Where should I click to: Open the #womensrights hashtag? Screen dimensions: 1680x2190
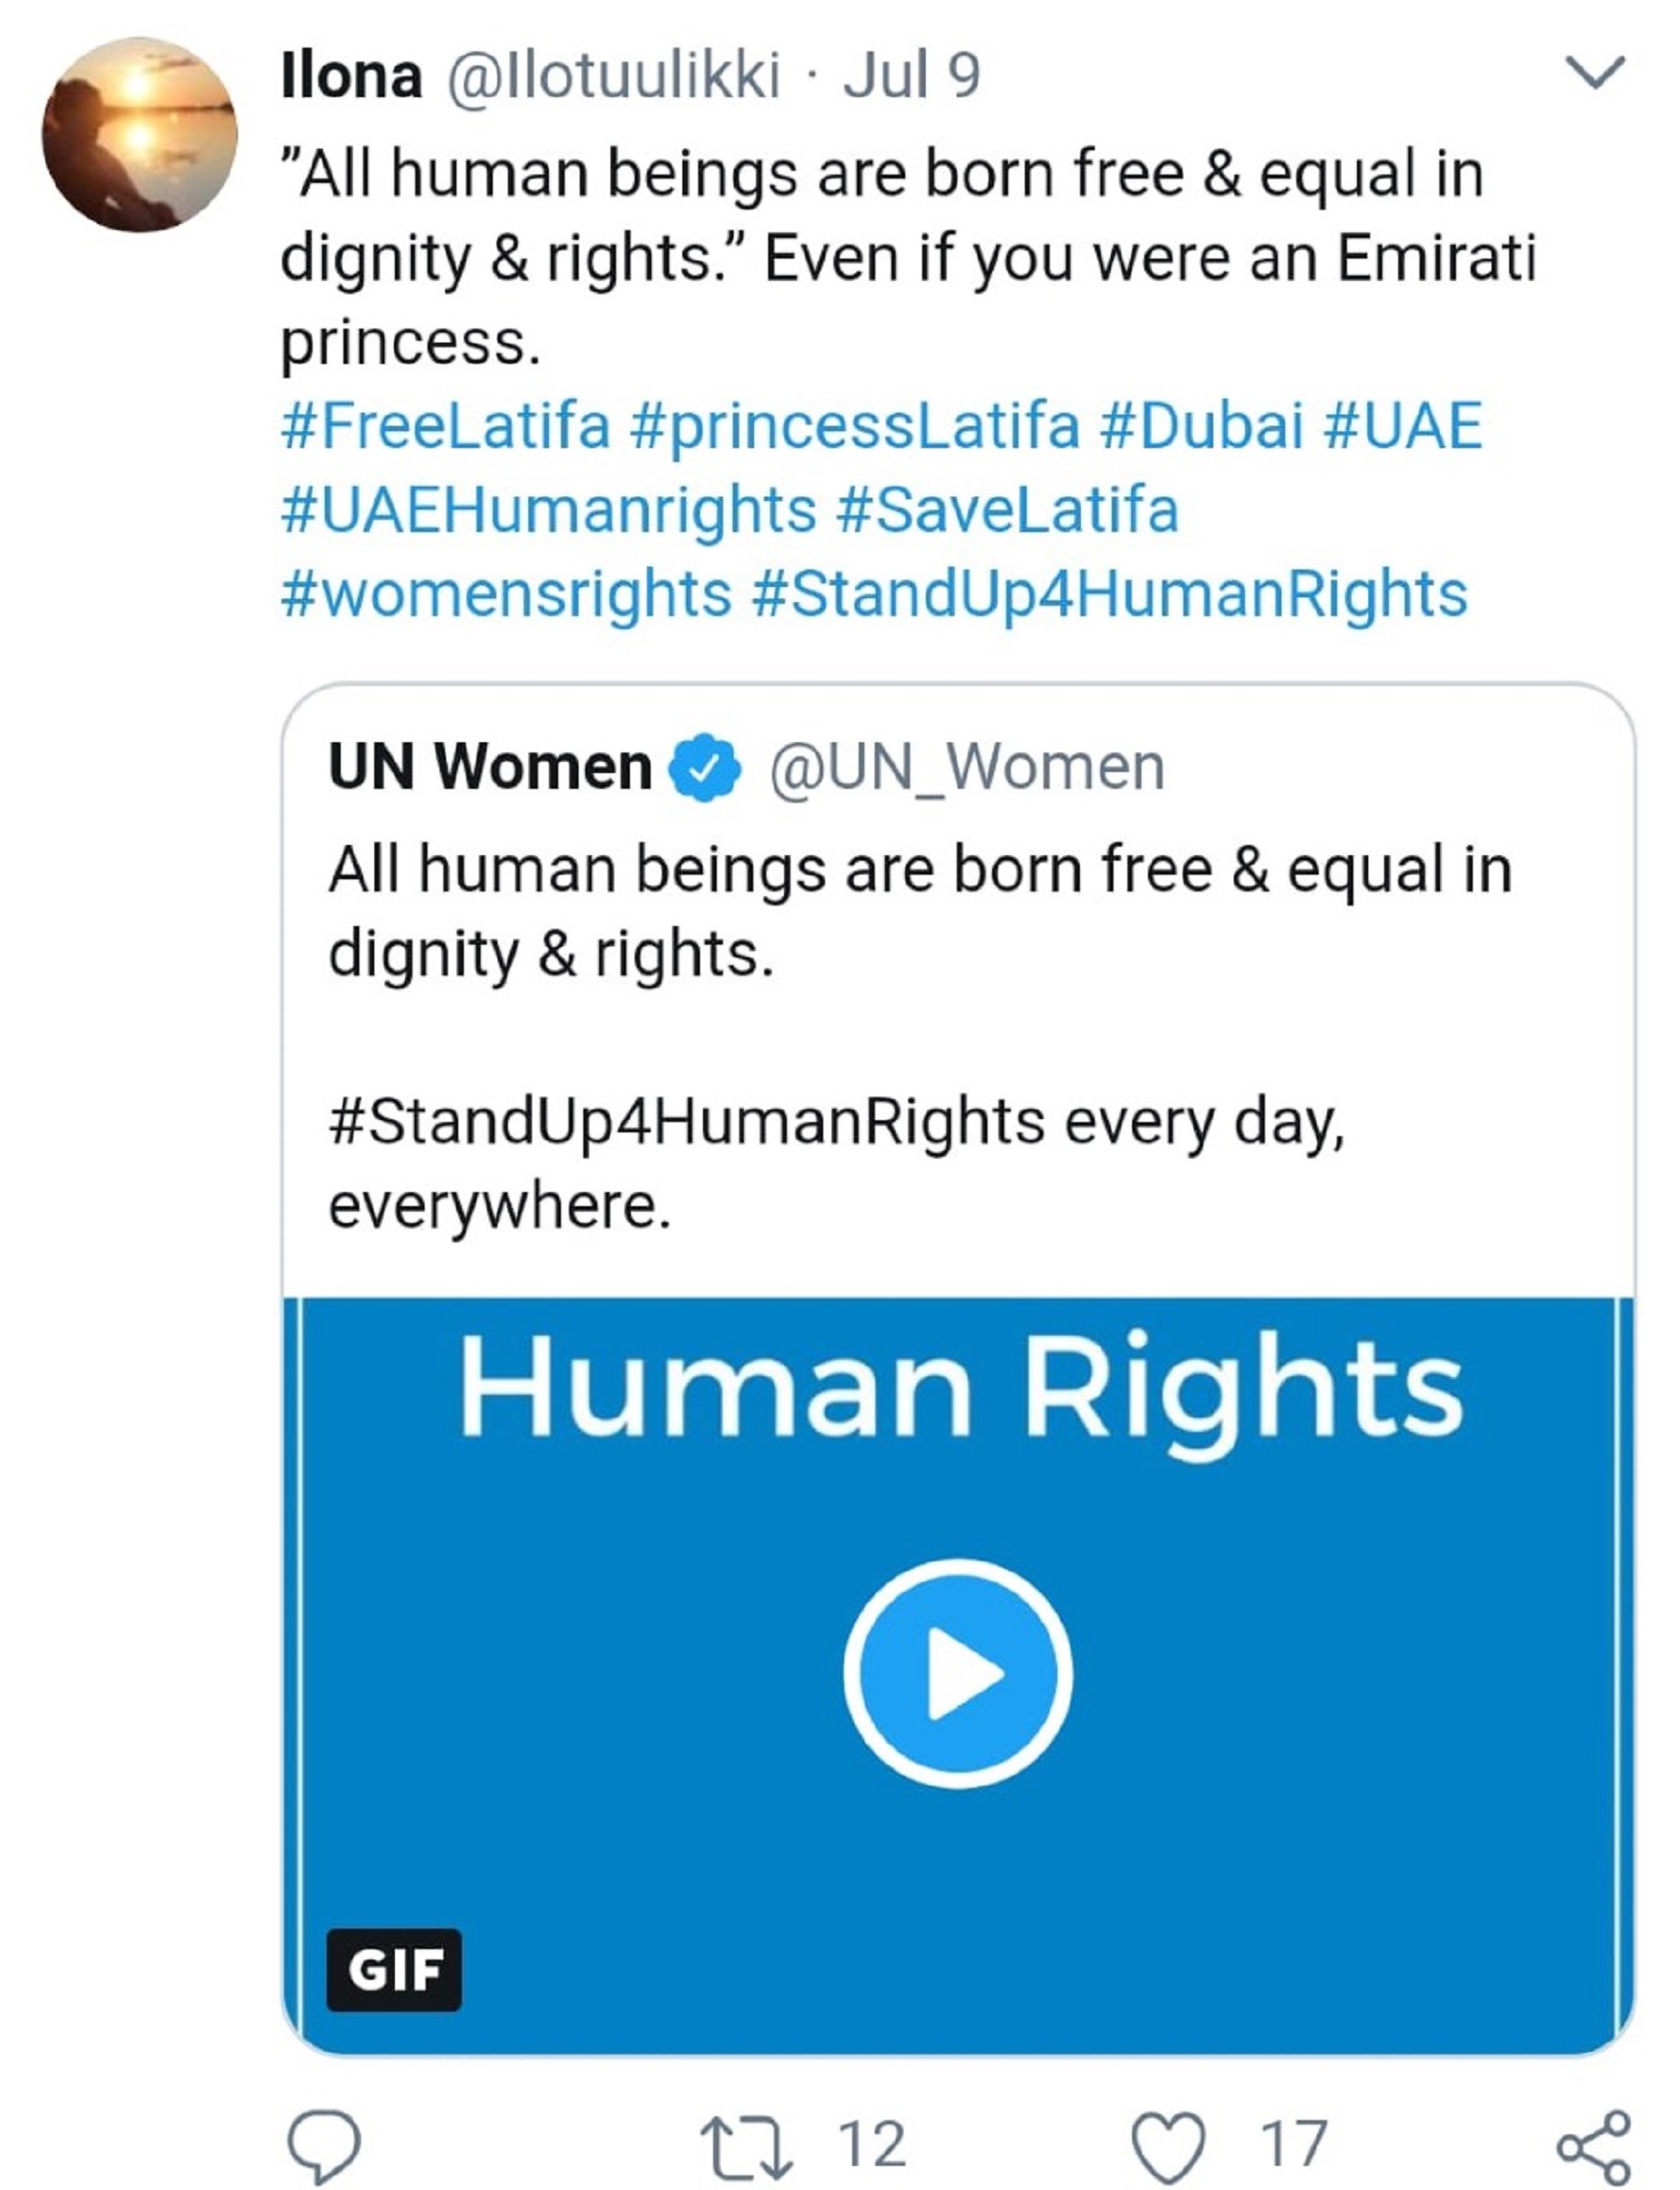click(506, 593)
